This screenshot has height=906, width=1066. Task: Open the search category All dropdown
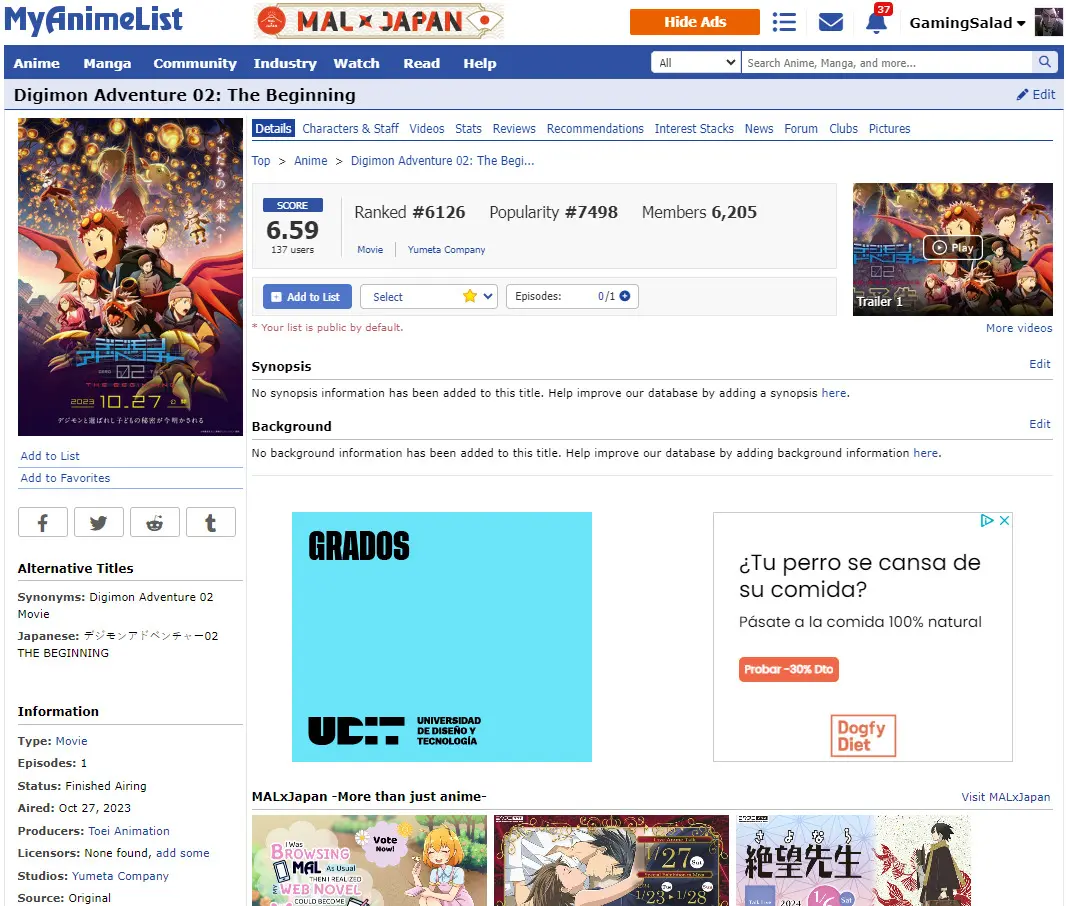point(696,63)
